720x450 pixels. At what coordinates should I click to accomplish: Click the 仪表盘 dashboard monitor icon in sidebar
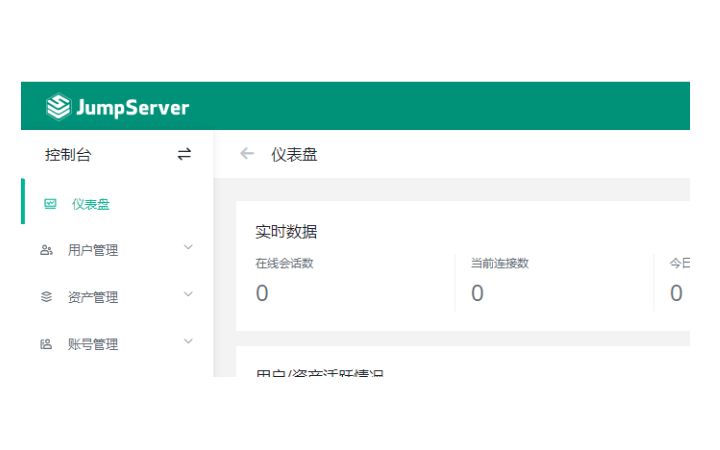[50, 204]
